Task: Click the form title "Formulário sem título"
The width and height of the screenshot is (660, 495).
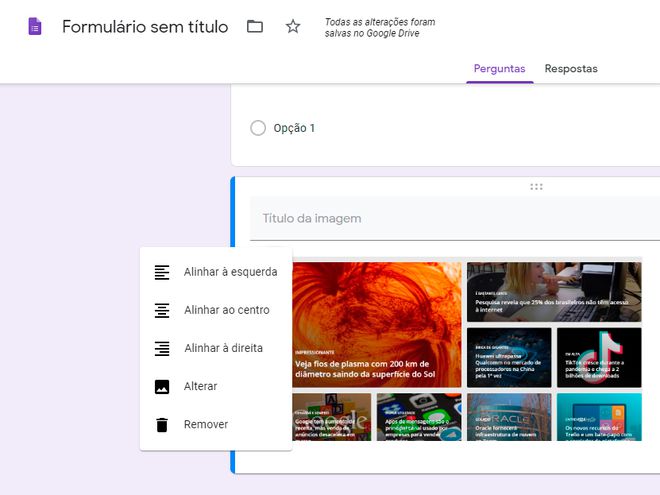Action: [145, 27]
